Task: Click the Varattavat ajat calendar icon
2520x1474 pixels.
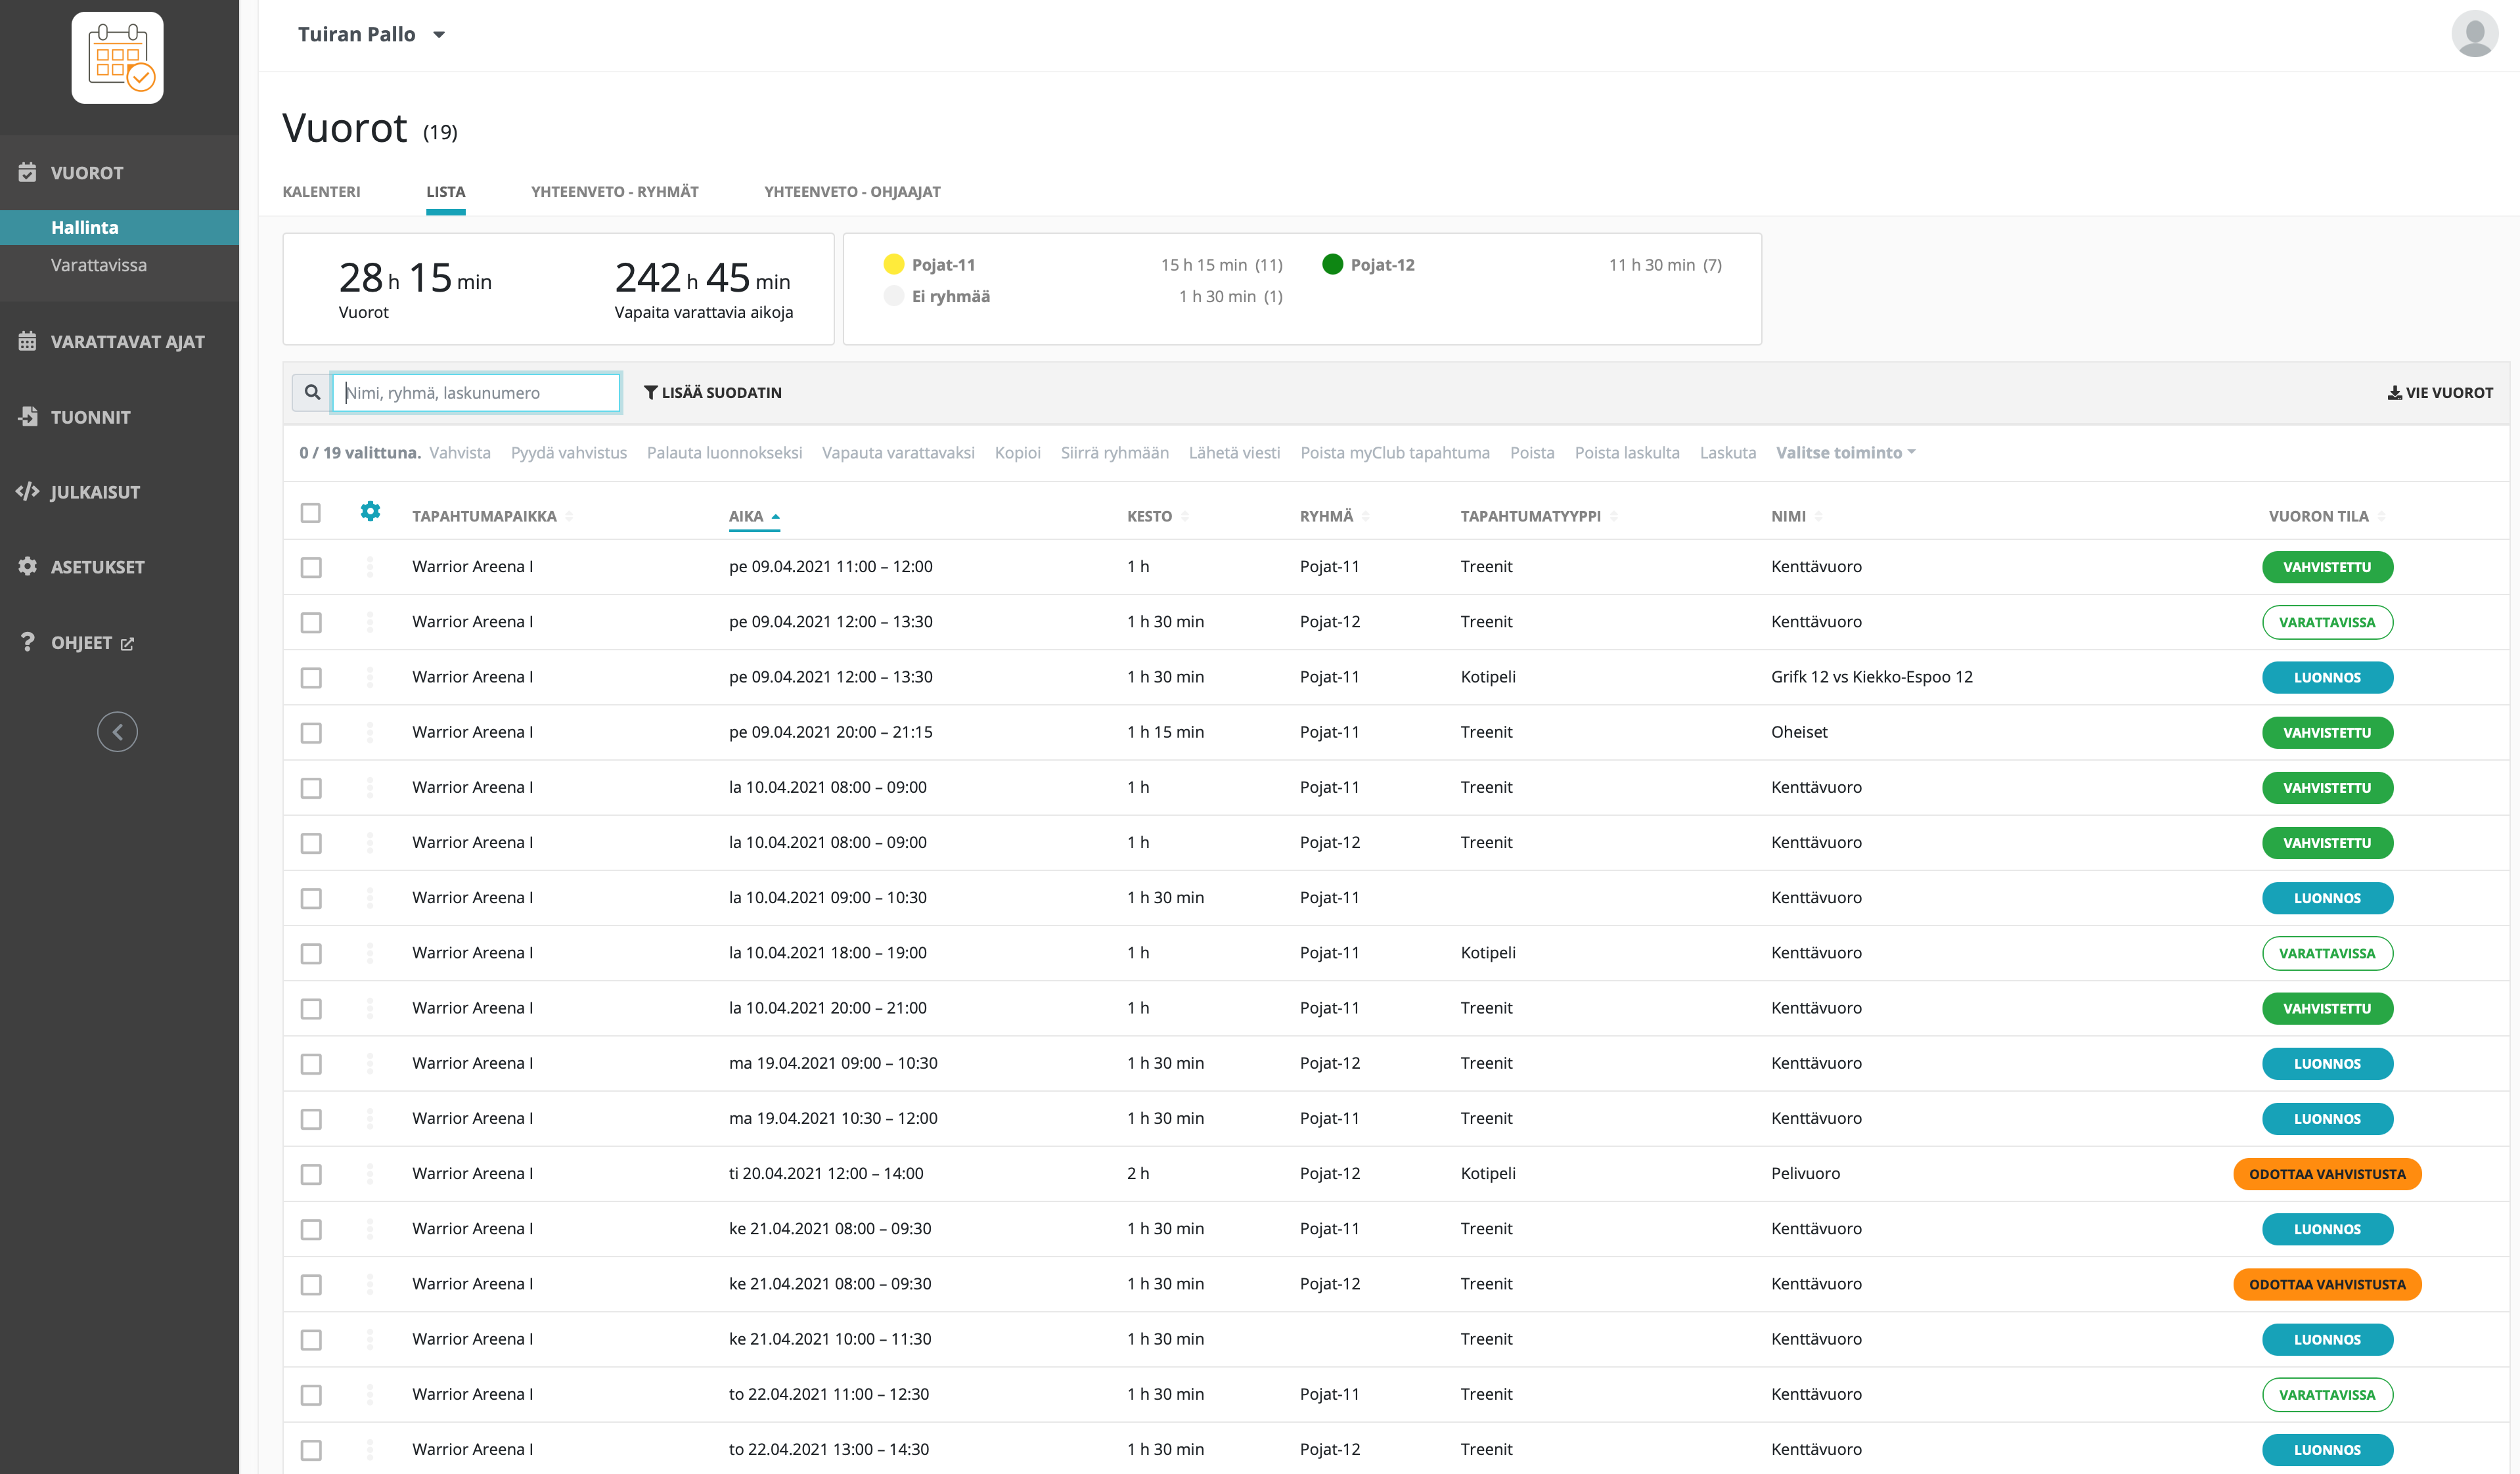Action: pos(27,341)
